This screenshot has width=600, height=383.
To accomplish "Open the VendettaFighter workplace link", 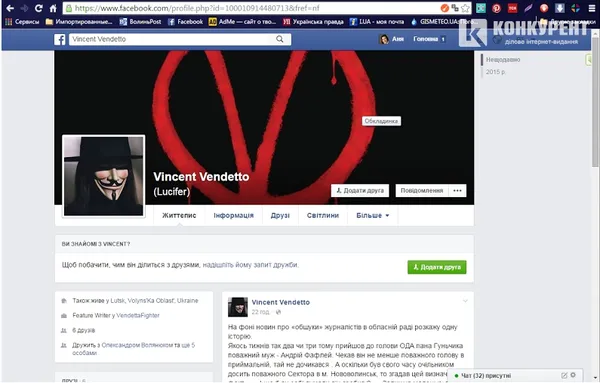I will (138, 315).
